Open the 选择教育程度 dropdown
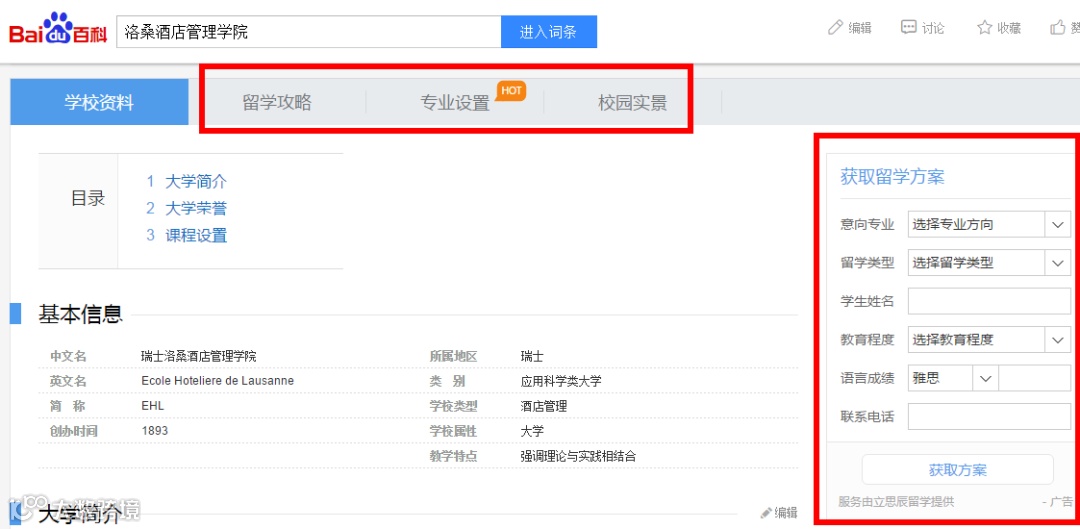 (989, 340)
